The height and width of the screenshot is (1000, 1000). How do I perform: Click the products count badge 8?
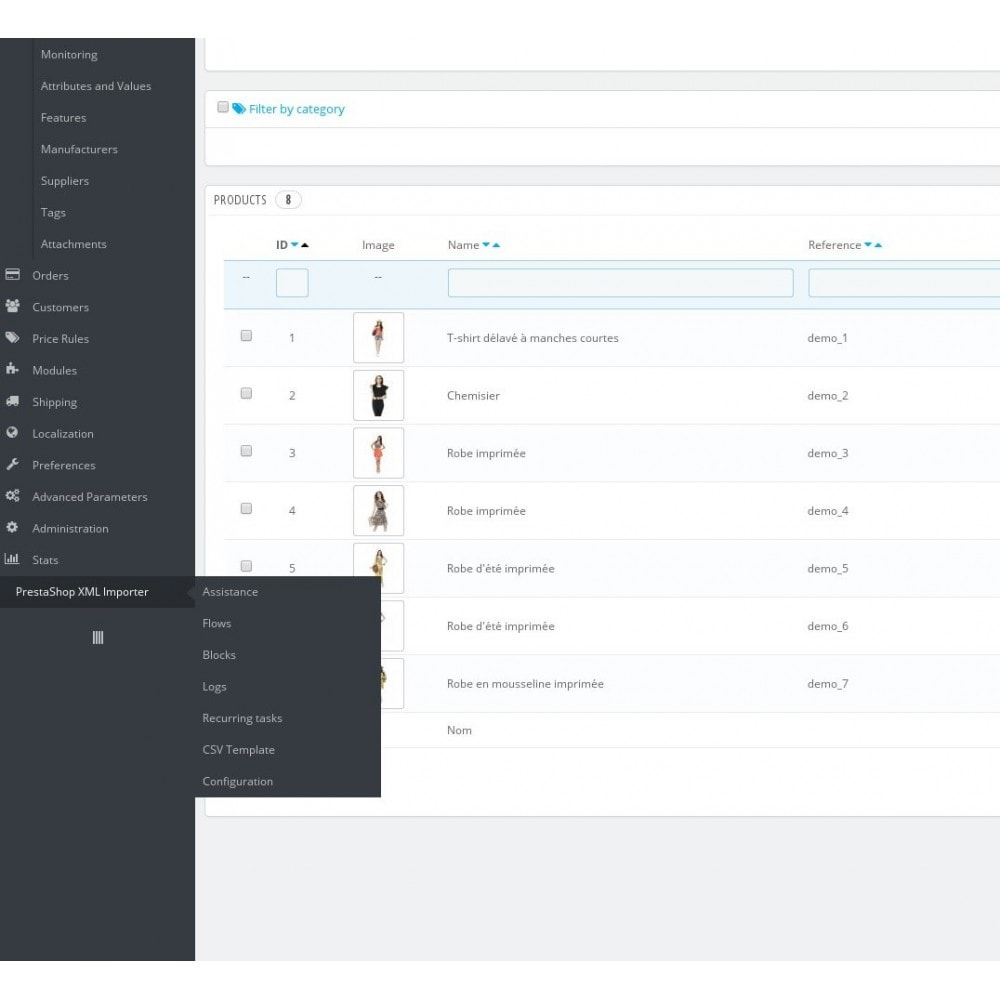point(288,200)
